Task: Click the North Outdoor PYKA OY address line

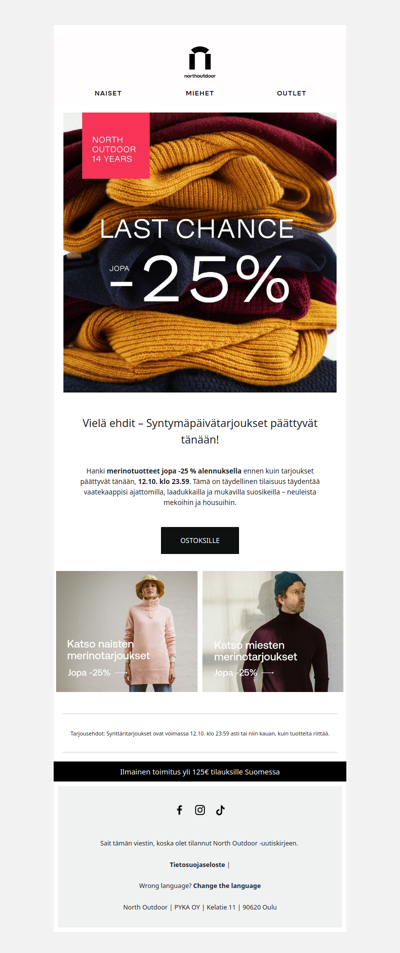Action: (200, 907)
